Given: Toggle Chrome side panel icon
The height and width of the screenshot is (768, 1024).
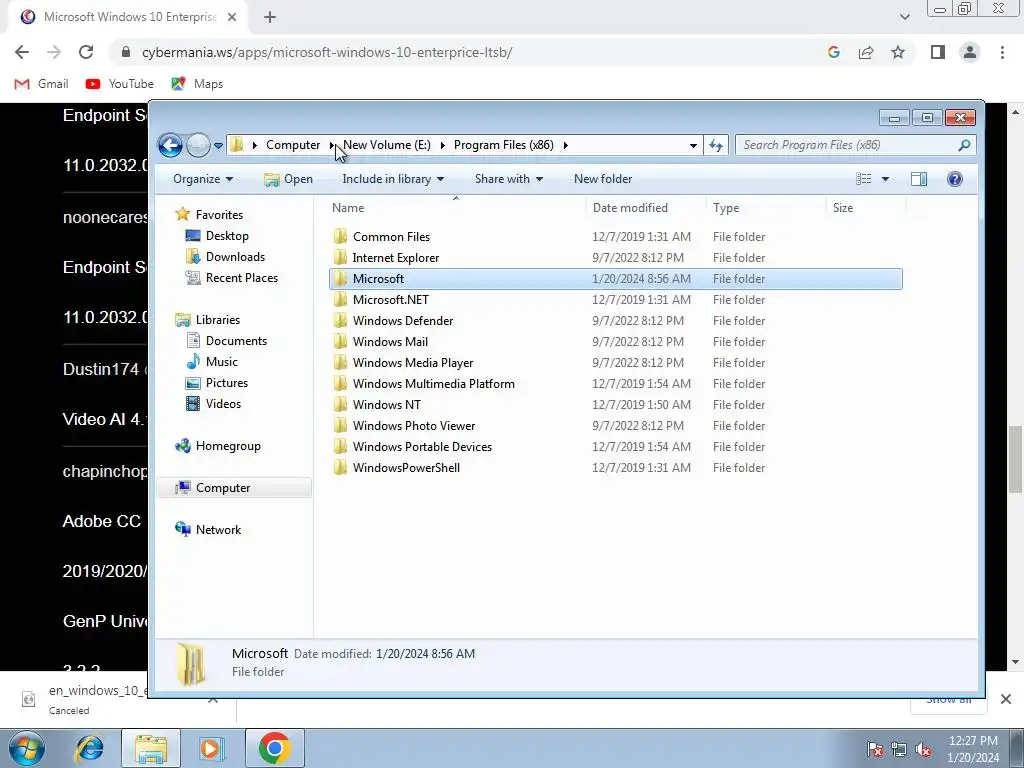Looking at the screenshot, I should 938,52.
